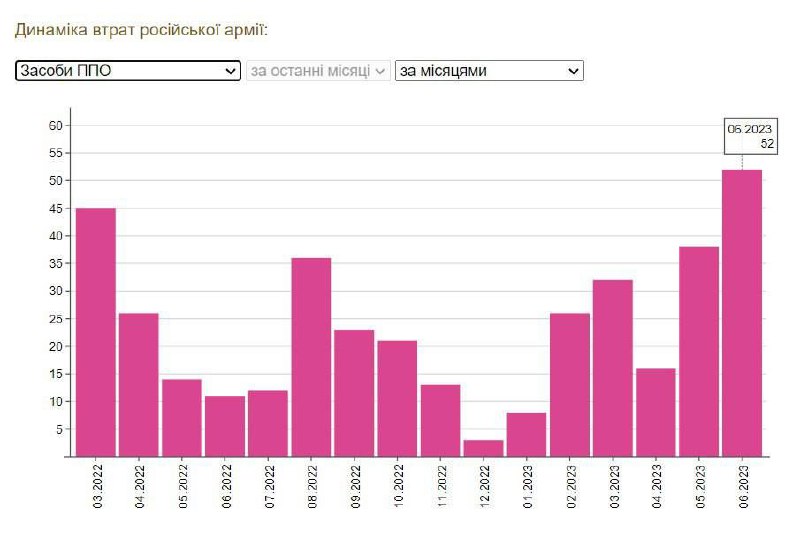Click the 07.2022 bar
The image size is (800, 539).
[x=268, y=423]
